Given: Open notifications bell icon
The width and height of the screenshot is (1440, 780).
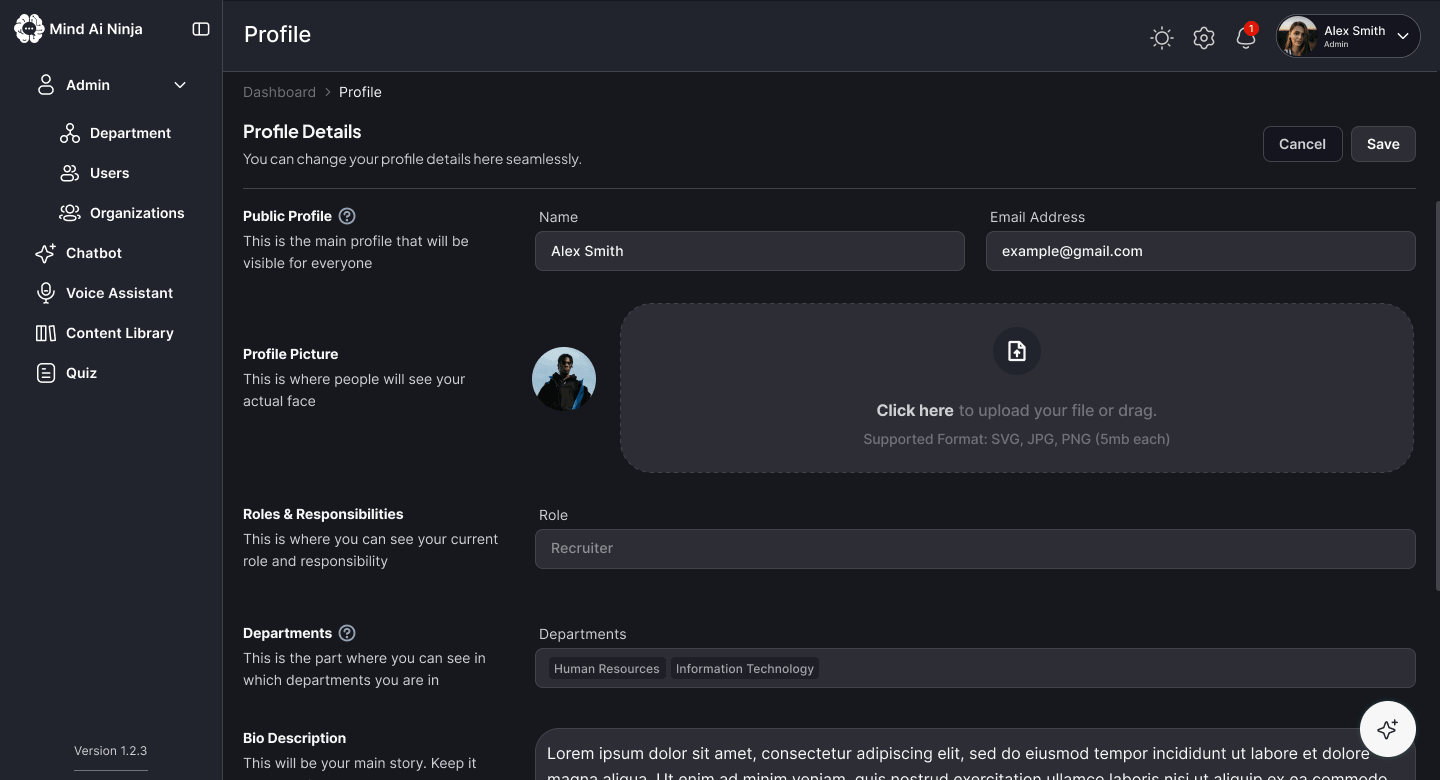Looking at the screenshot, I should click(1246, 38).
